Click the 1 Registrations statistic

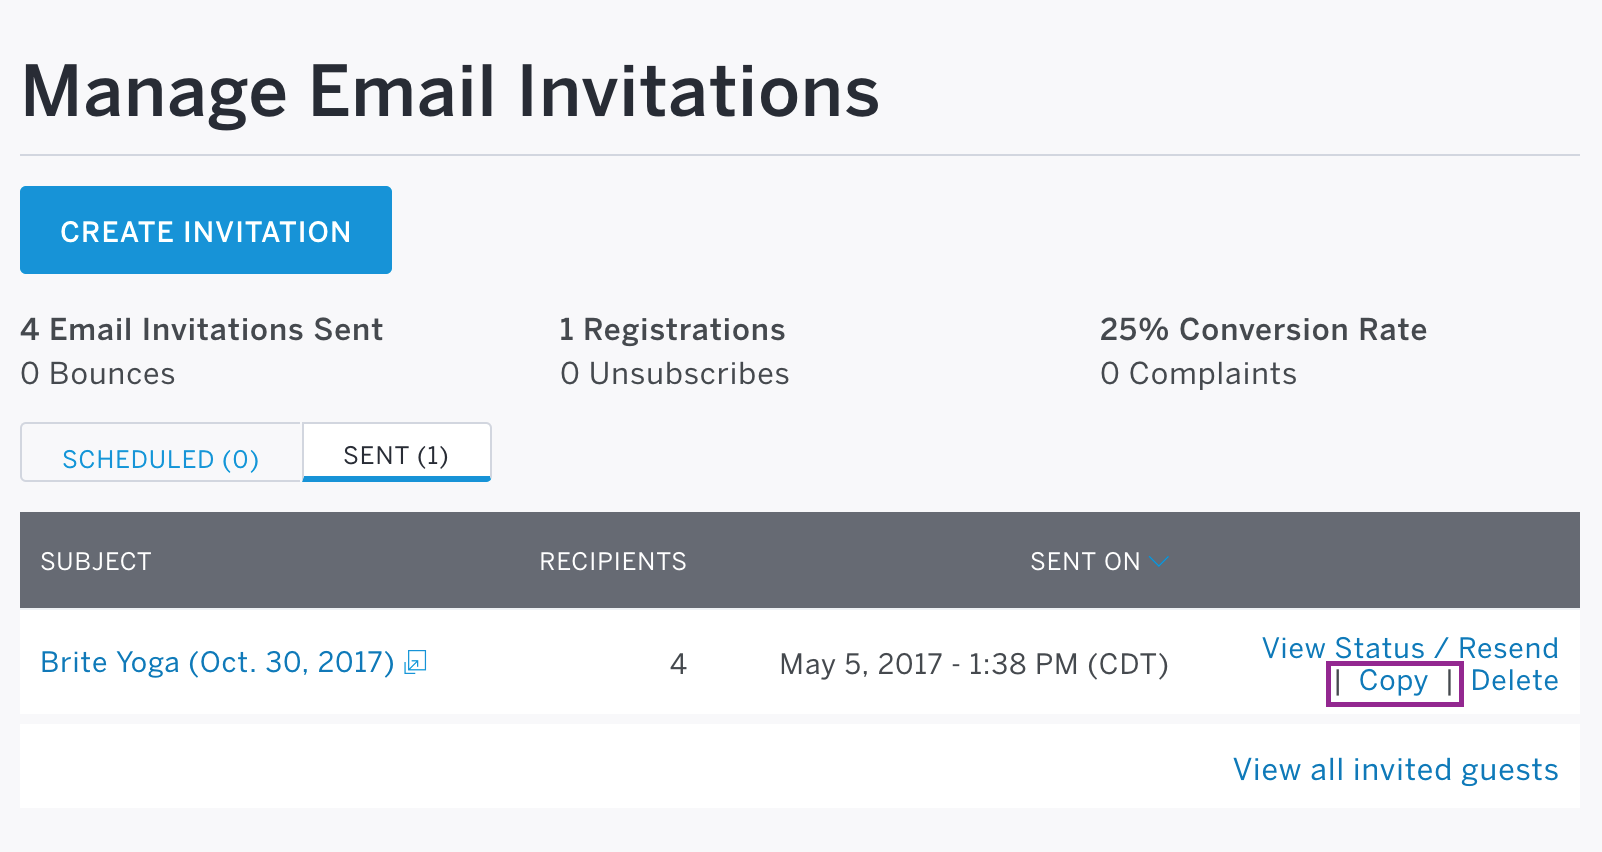672,329
